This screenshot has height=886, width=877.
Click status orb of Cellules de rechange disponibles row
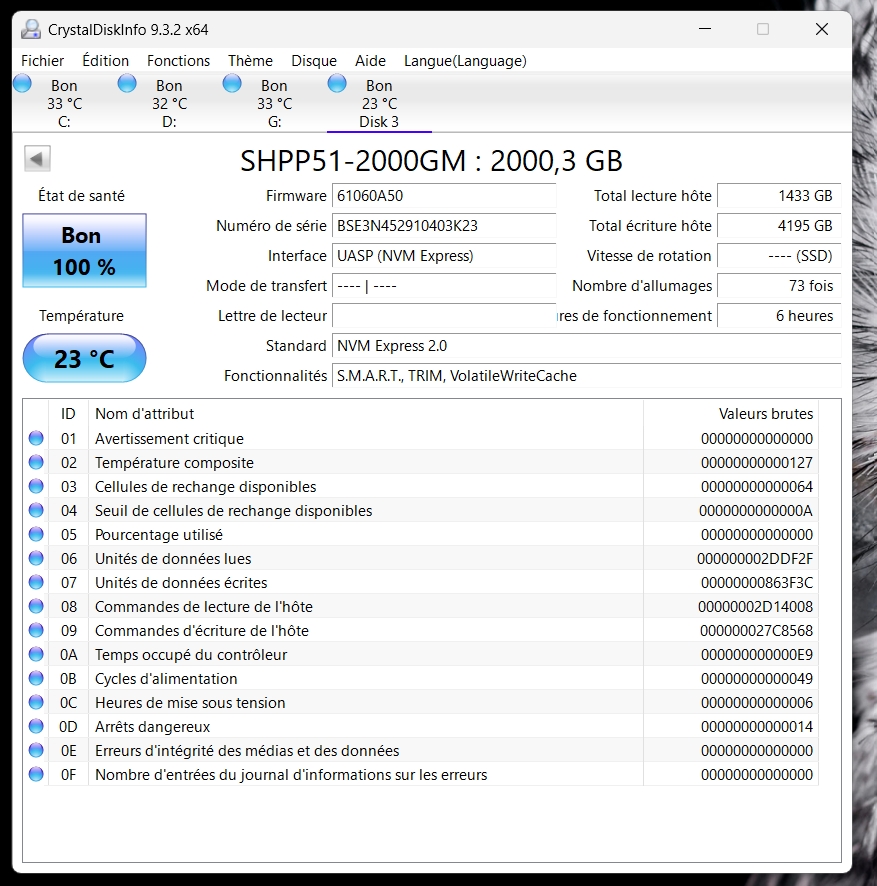coord(36,486)
